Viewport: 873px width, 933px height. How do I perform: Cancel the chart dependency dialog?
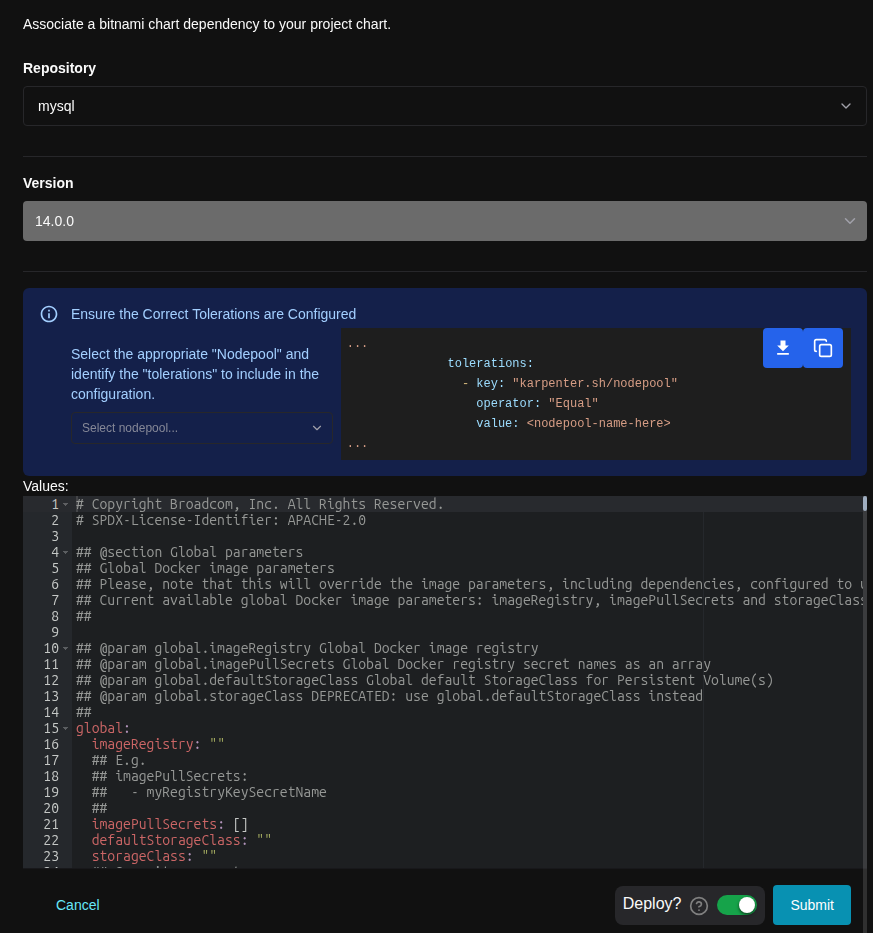coord(77,905)
